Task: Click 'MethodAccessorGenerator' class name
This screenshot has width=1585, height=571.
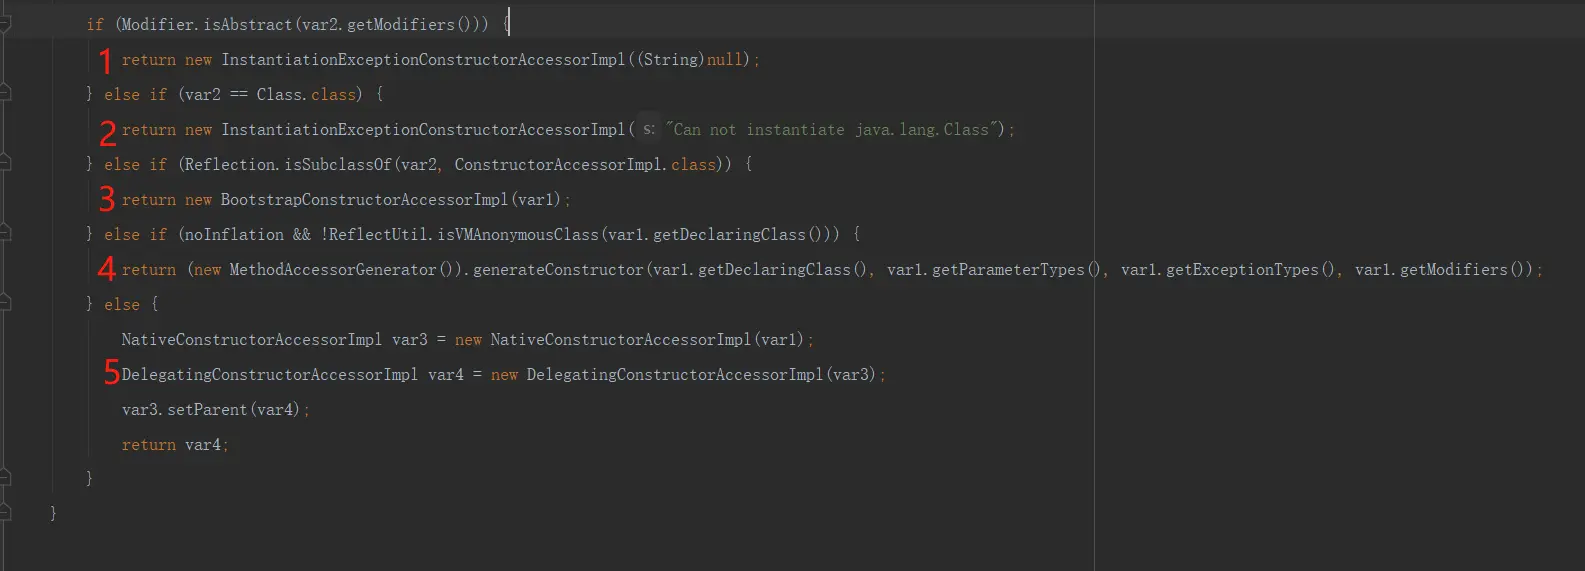Action: tap(333, 270)
